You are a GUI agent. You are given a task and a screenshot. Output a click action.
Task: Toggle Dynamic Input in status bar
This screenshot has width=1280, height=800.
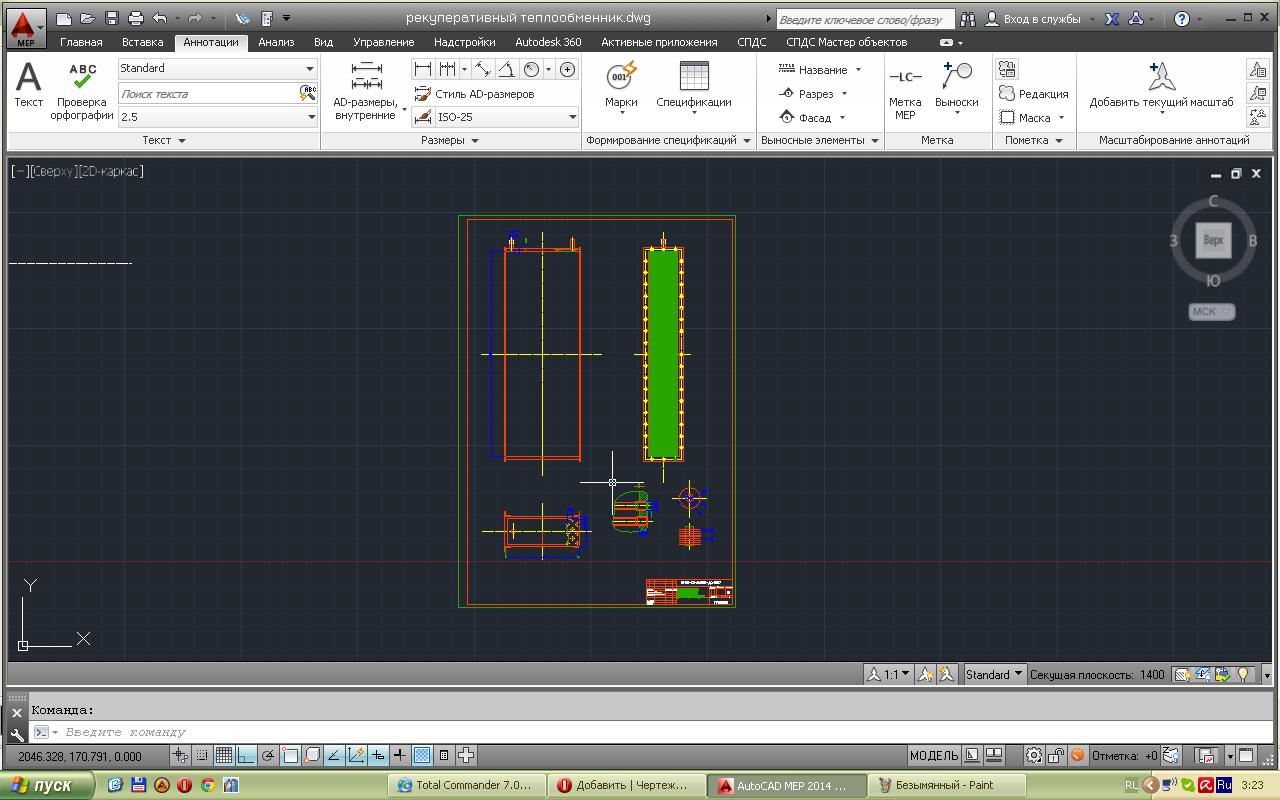point(378,755)
